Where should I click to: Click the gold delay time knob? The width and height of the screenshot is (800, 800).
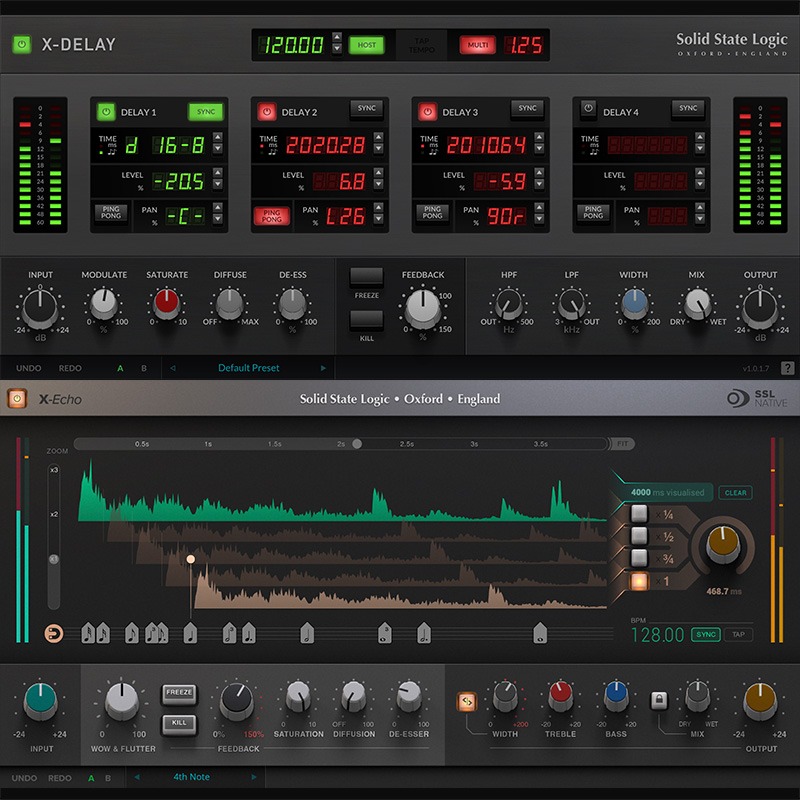click(x=722, y=544)
